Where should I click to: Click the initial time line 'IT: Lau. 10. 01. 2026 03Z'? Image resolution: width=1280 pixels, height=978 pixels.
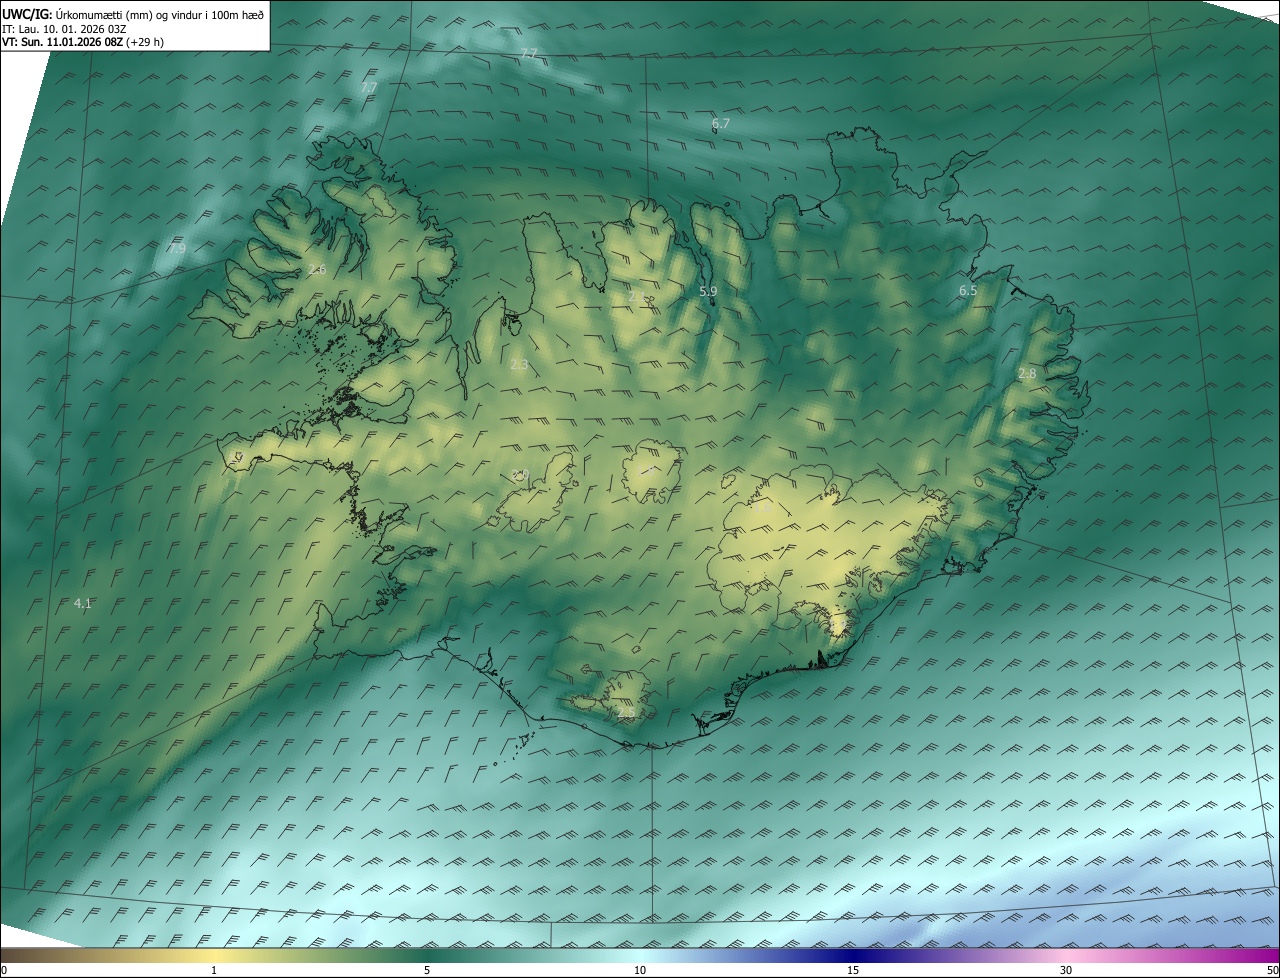click(64, 28)
